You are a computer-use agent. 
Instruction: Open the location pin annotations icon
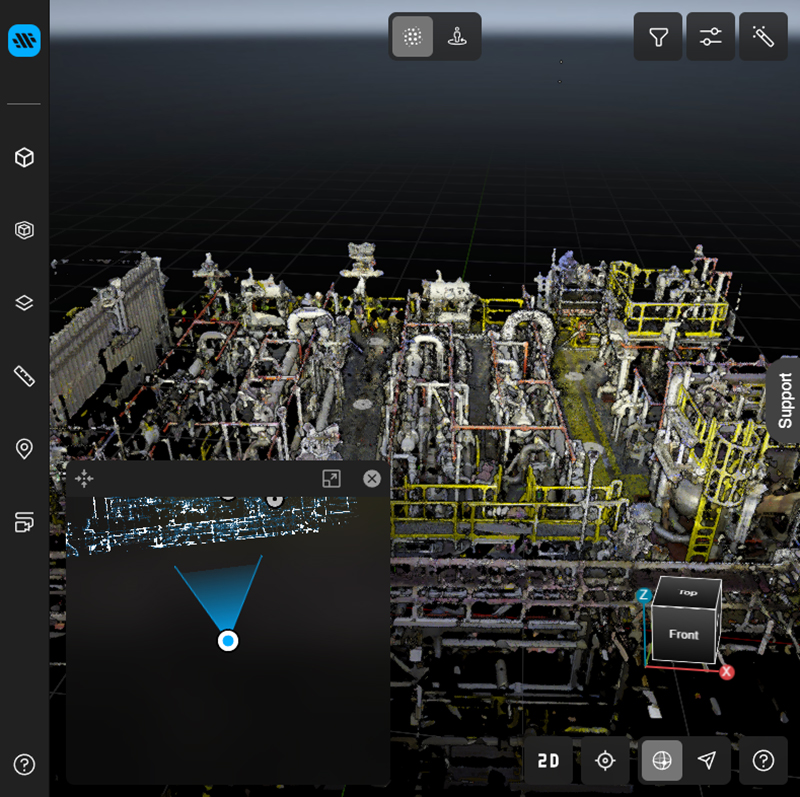click(x=24, y=449)
